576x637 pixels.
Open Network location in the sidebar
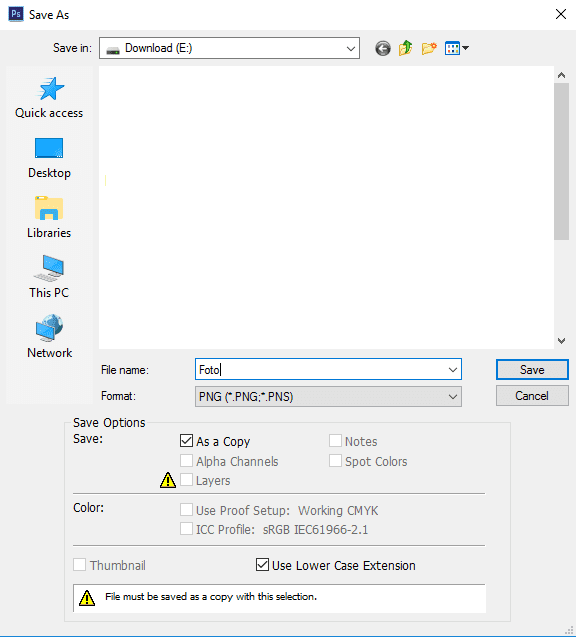pos(49,337)
